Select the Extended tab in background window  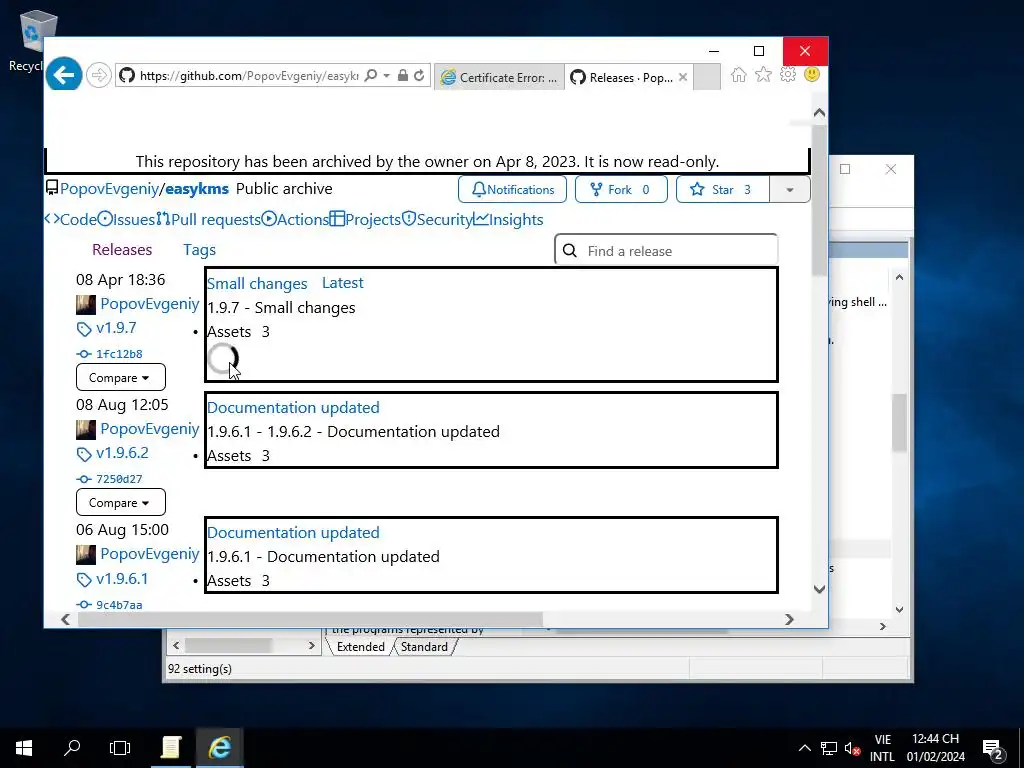click(x=360, y=647)
